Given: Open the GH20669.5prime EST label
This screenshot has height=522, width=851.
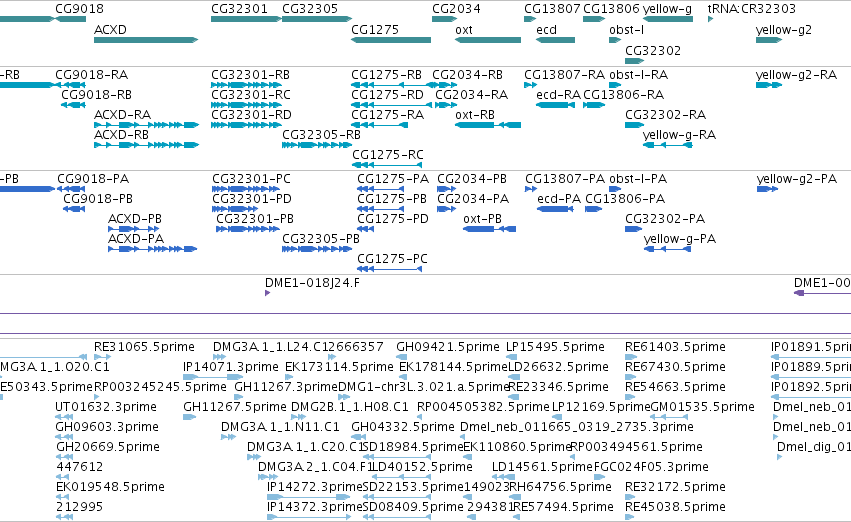Looking at the screenshot, I should (108, 447).
